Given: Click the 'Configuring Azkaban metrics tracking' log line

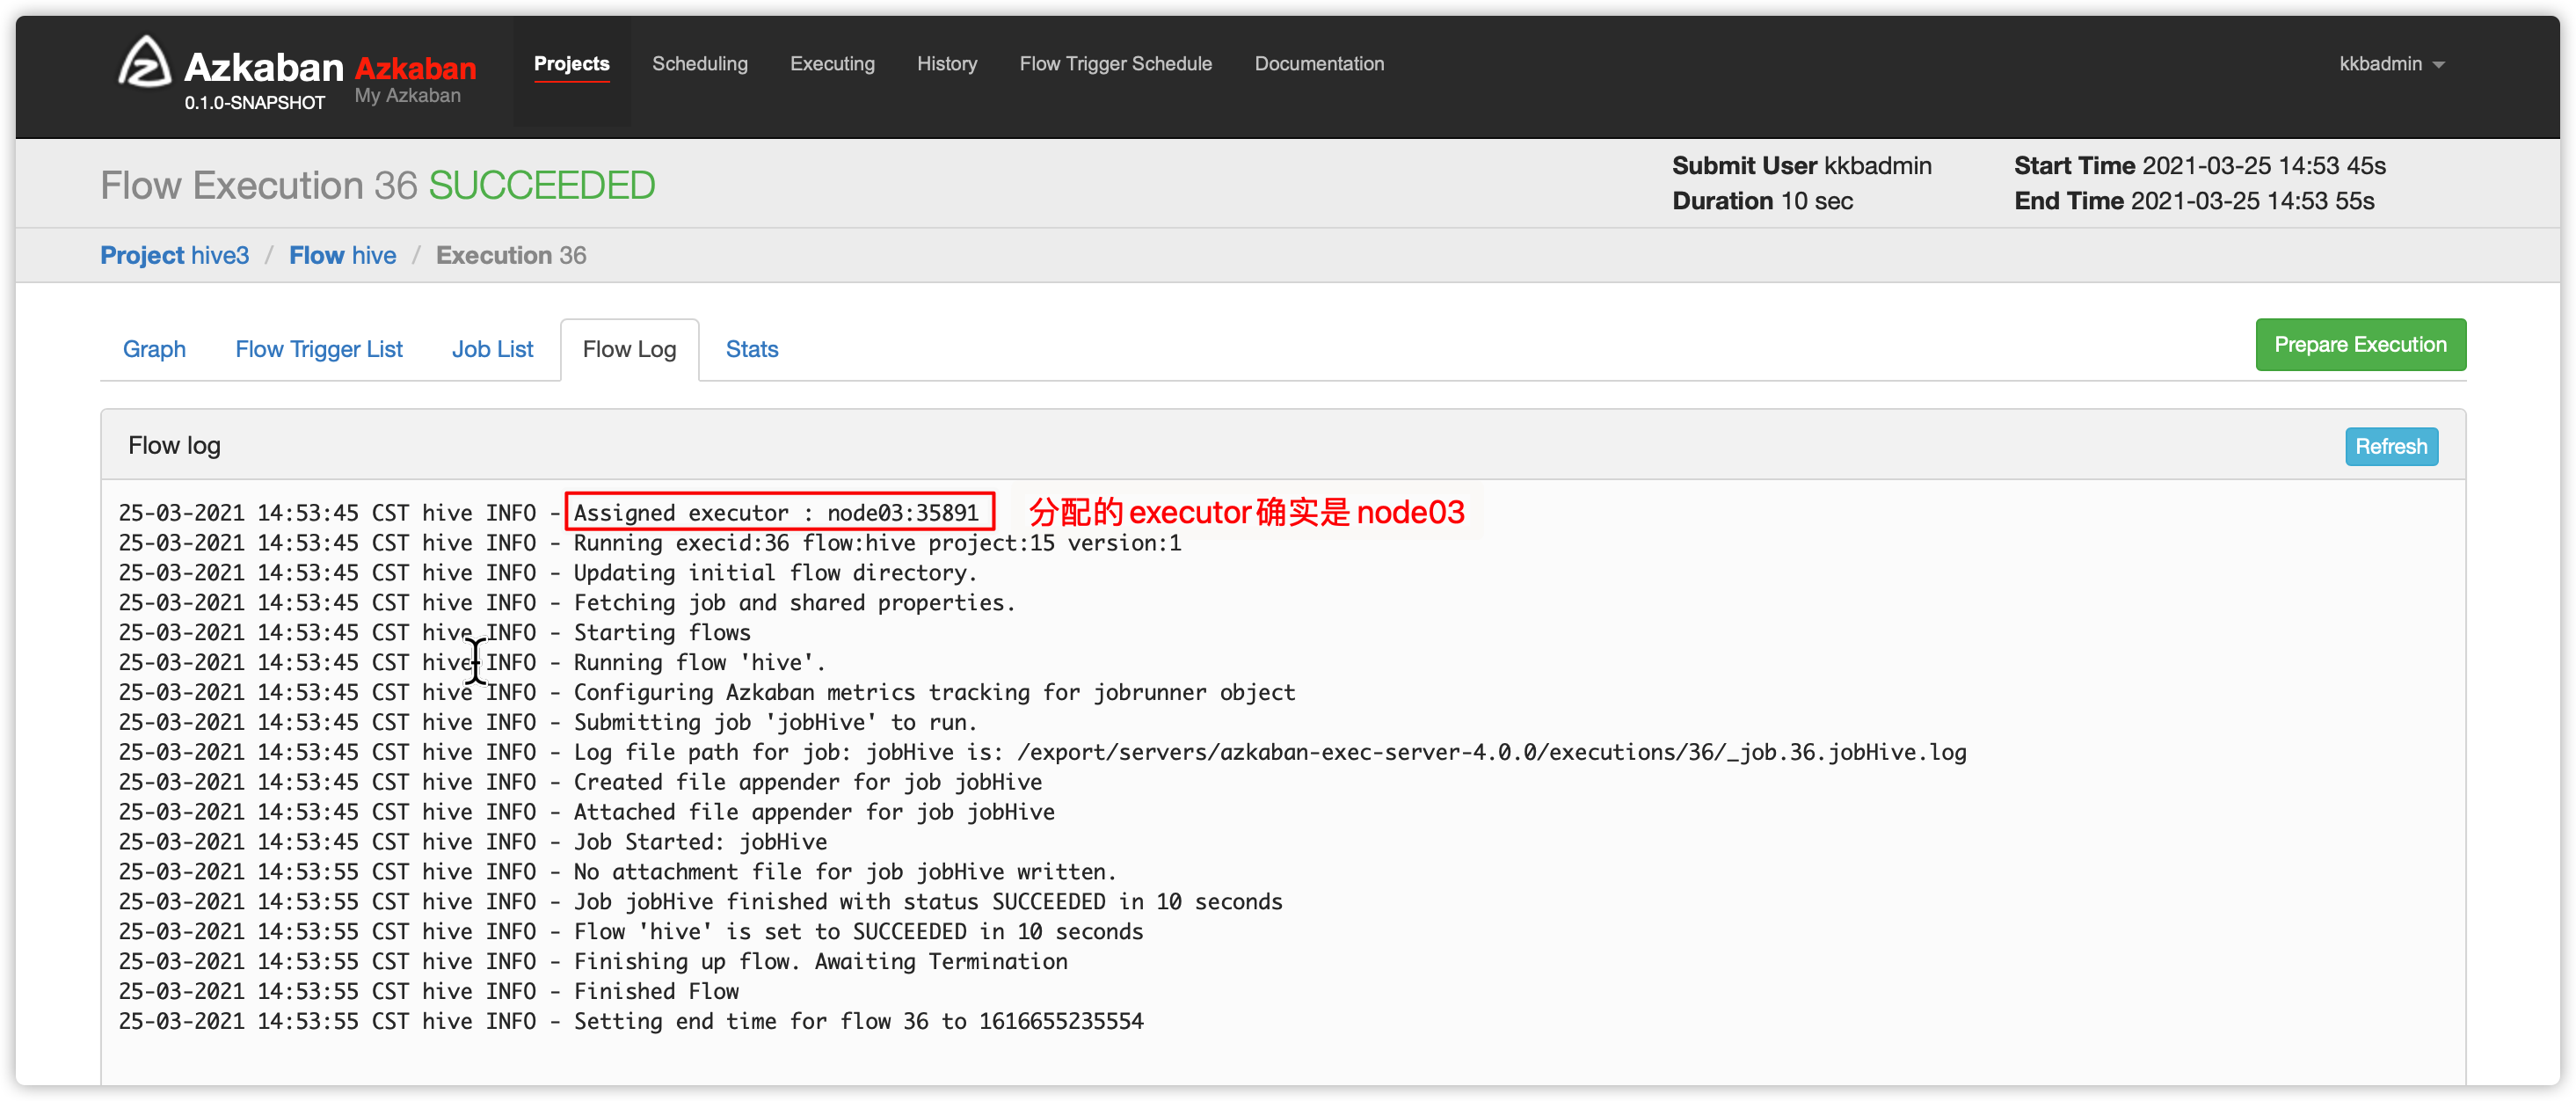Looking at the screenshot, I should [x=706, y=693].
